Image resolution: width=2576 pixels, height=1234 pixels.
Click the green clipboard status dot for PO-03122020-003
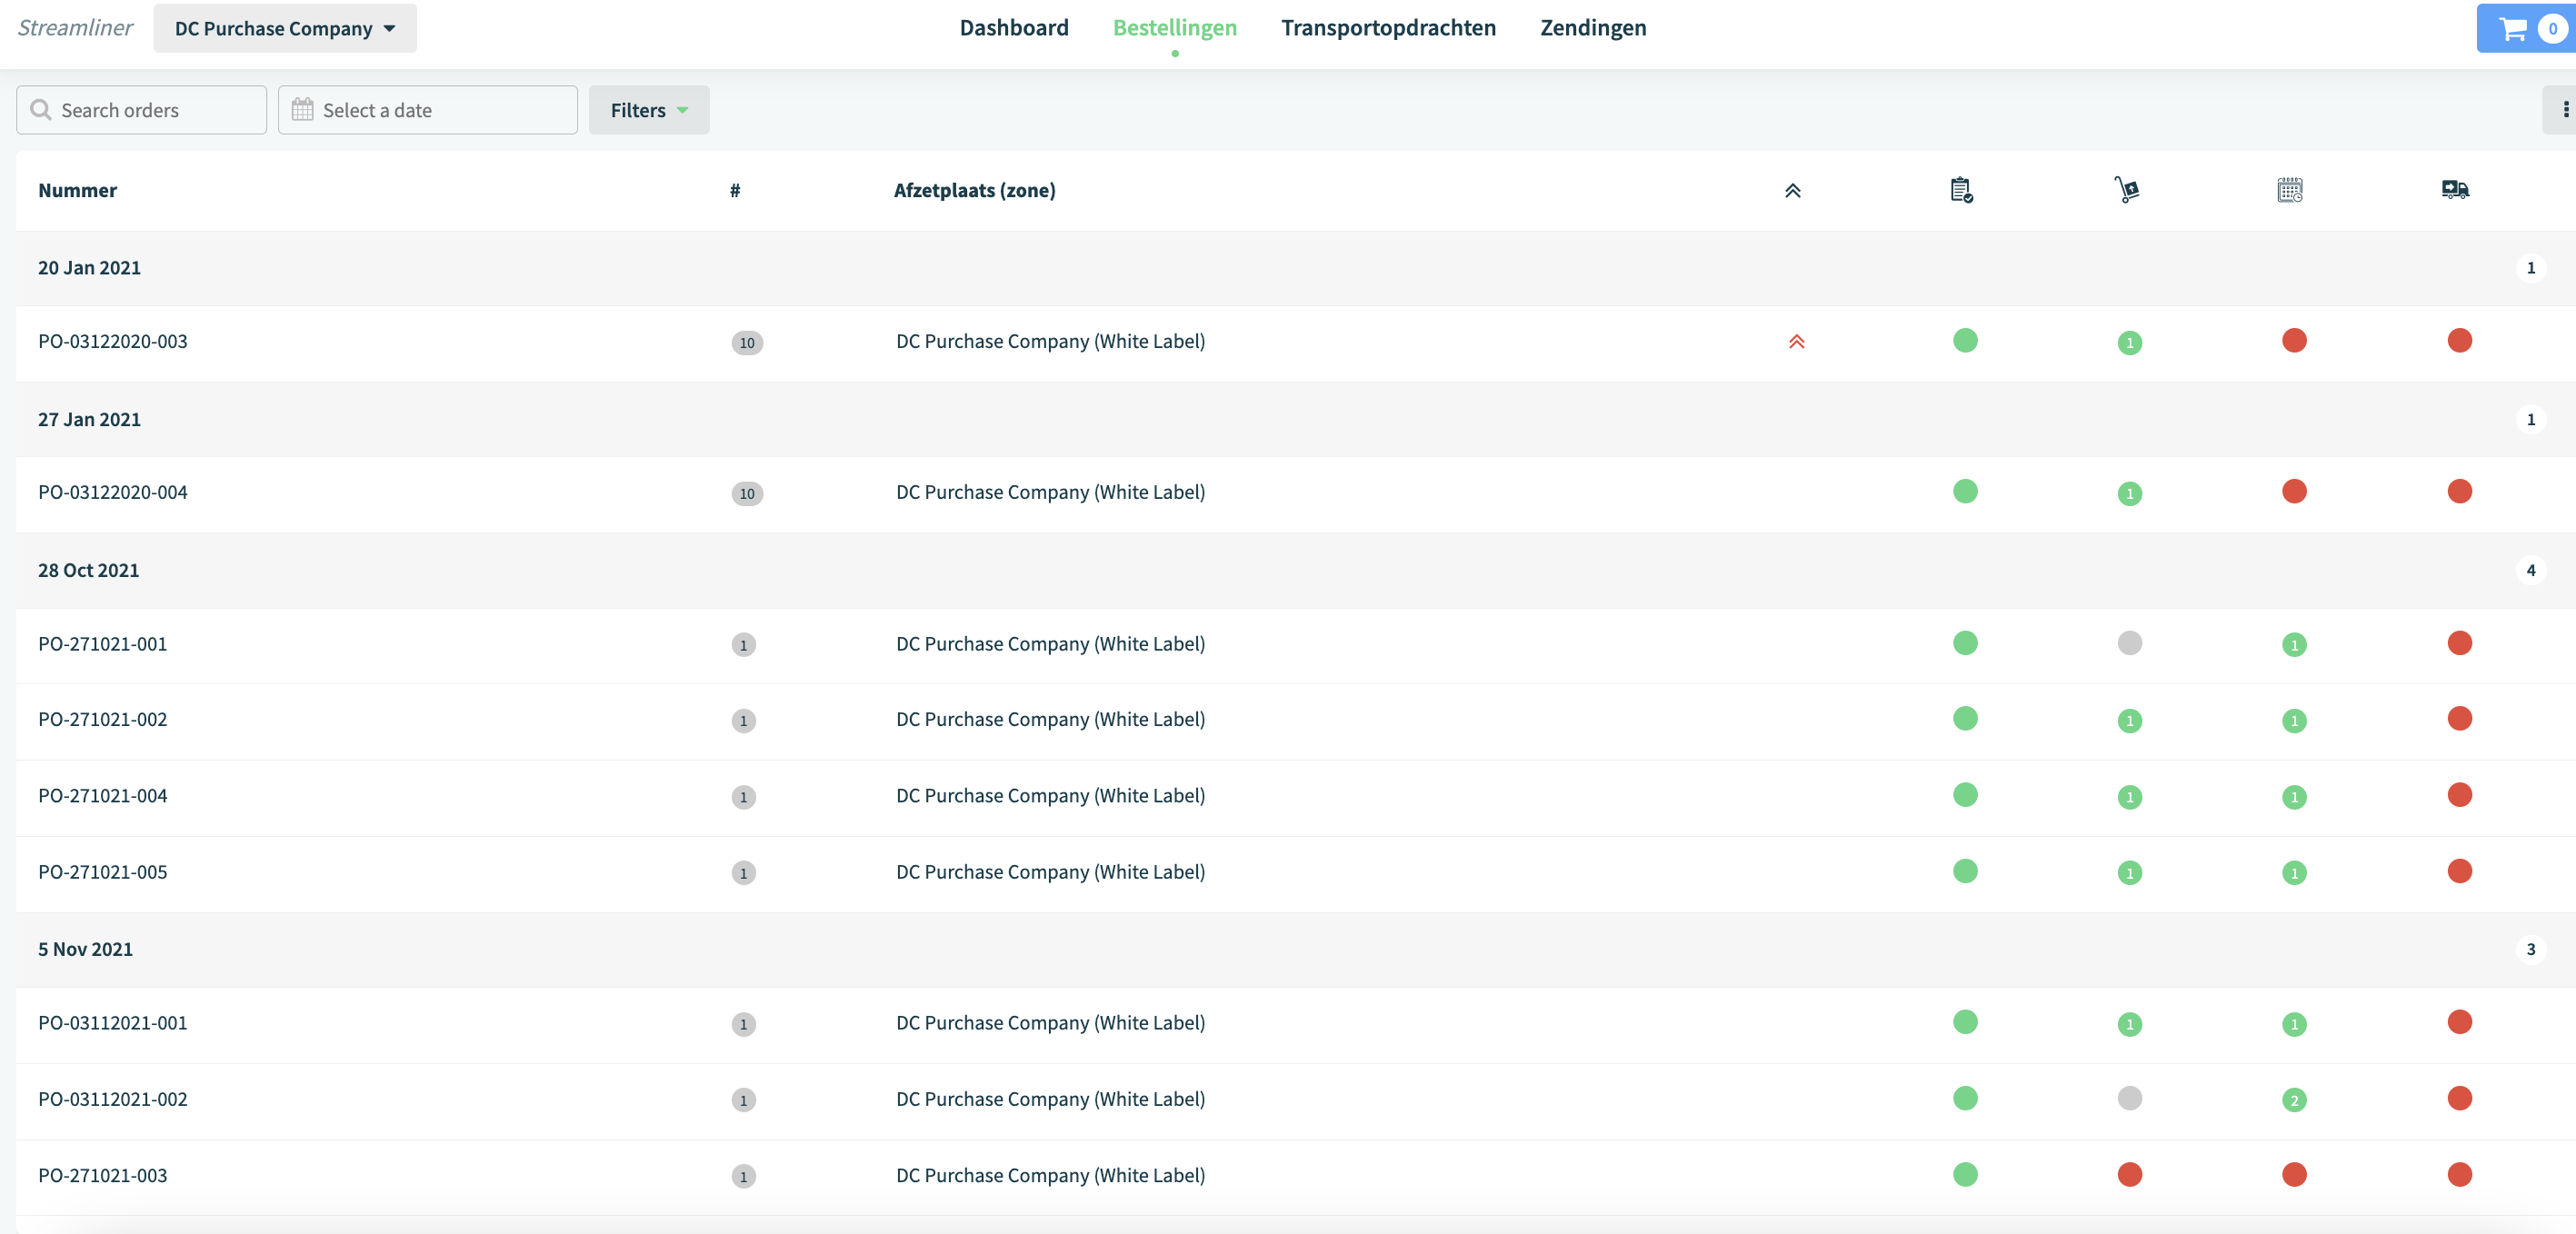(x=1965, y=341)
